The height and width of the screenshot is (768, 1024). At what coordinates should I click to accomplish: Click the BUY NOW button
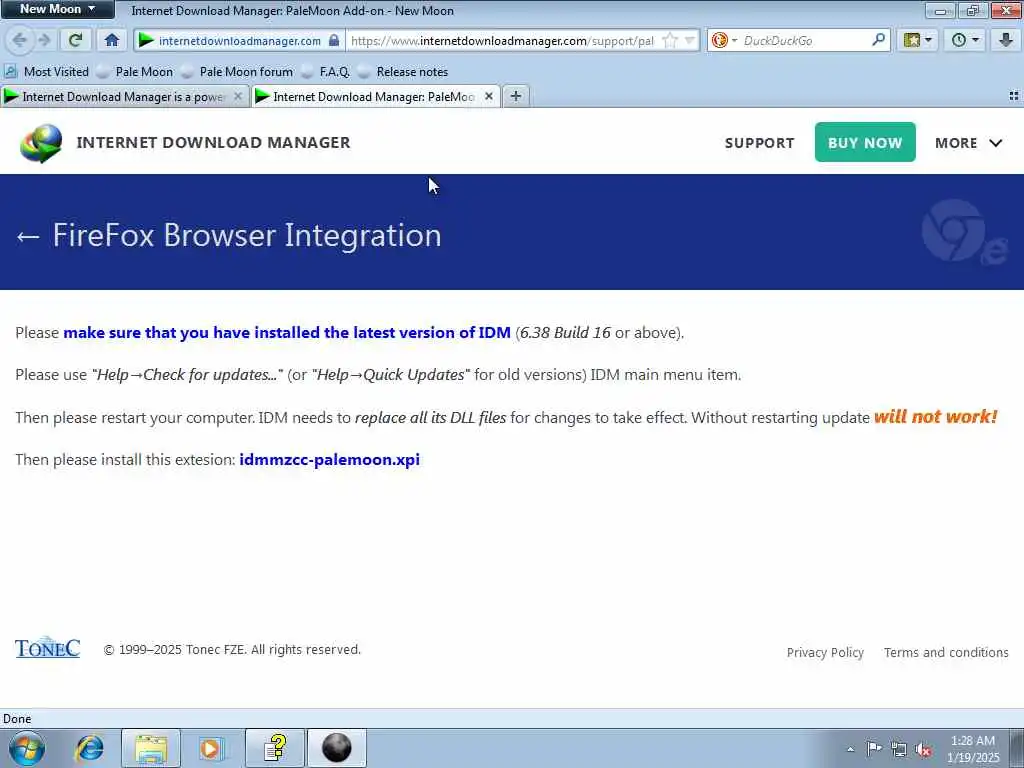865,142
